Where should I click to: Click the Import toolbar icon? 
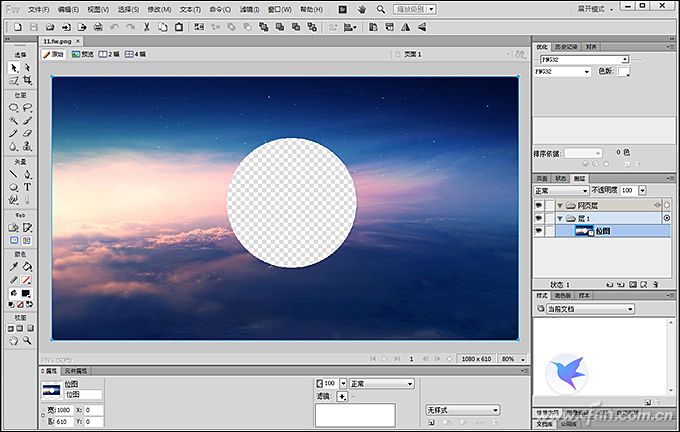[x=66, y=27]
